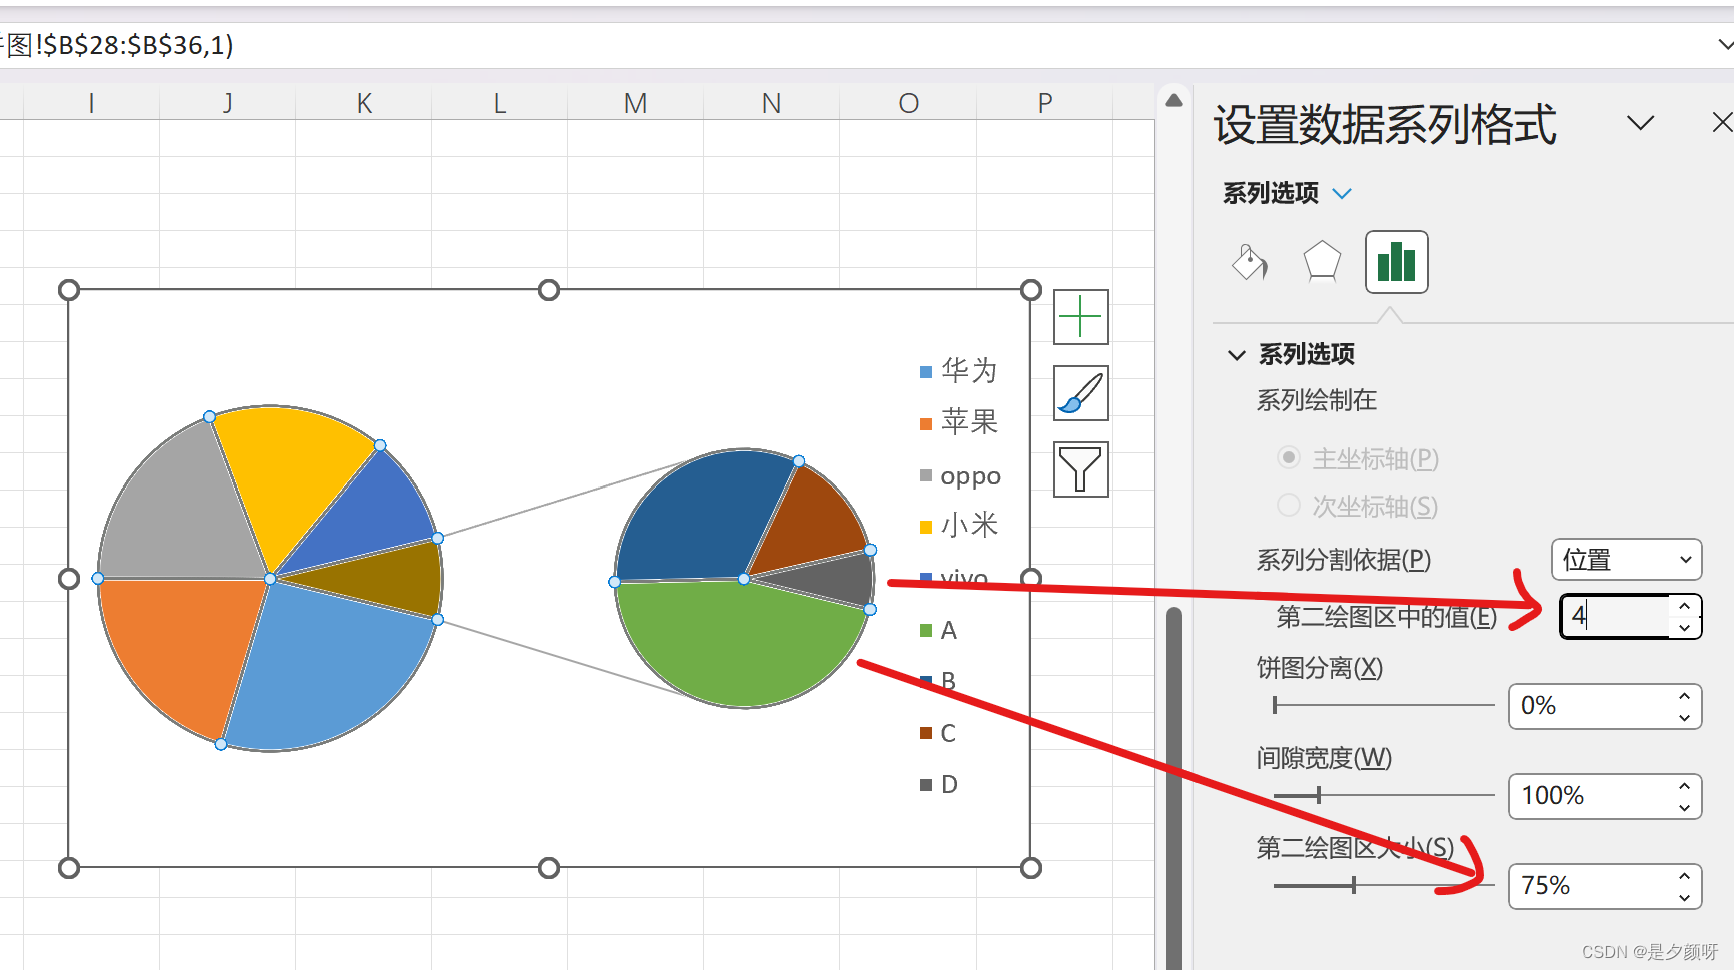Click the vertical scrollbar thumb
This screenshot has width=1734, height=970.
click(x=1174, y=788)
